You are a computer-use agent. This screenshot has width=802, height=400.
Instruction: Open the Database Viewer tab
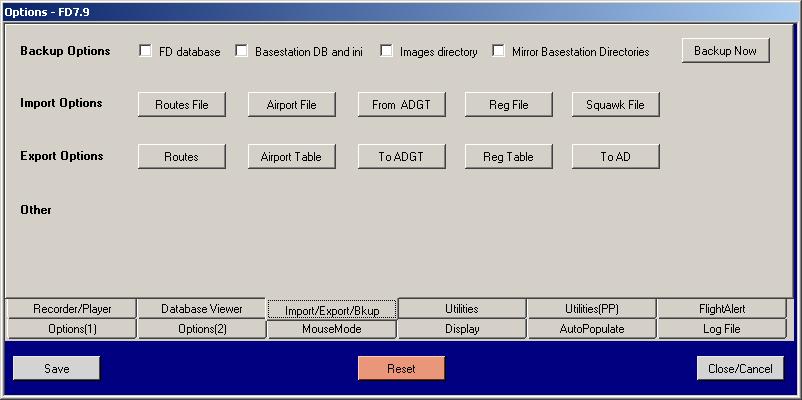pos(202,309)
